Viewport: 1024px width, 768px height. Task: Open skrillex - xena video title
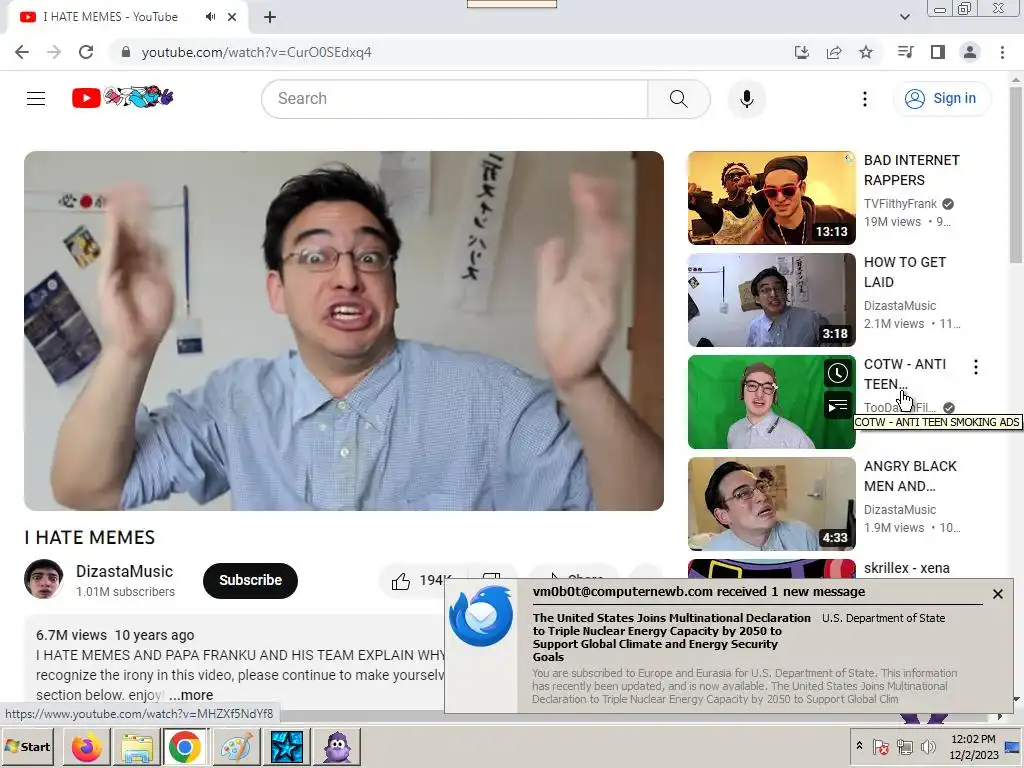tap(906, 568)
